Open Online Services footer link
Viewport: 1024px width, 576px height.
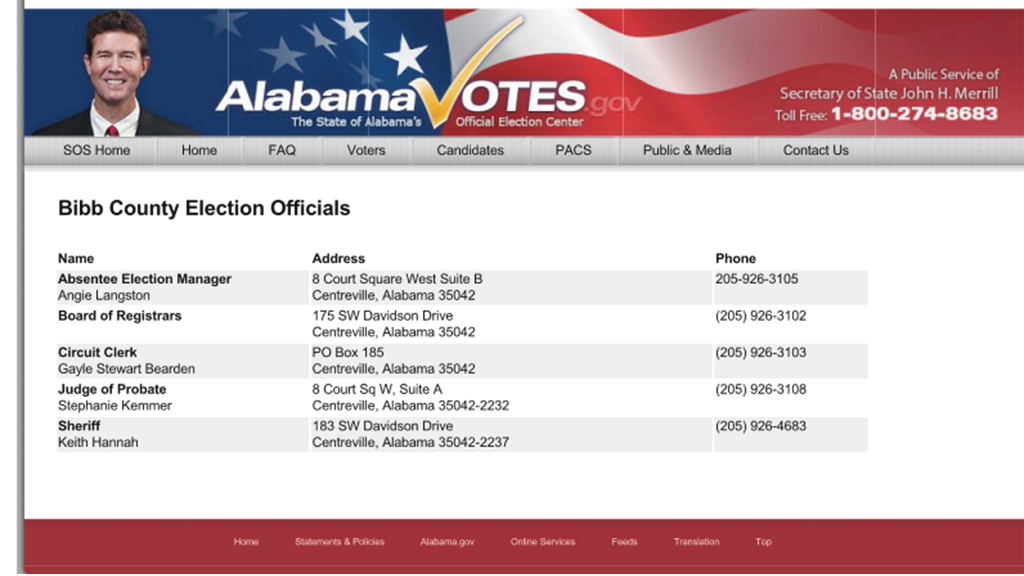[x=541, y=541]
